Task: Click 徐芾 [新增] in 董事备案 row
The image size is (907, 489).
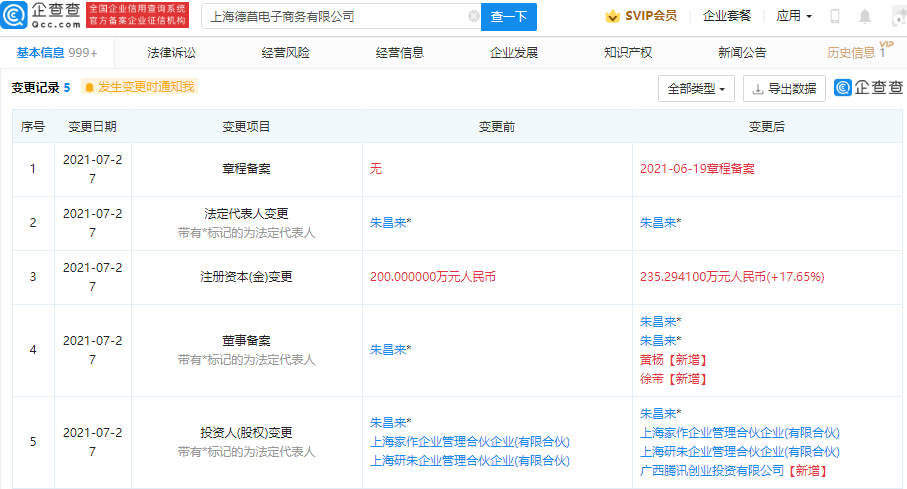Action: (x=673, y=379)
